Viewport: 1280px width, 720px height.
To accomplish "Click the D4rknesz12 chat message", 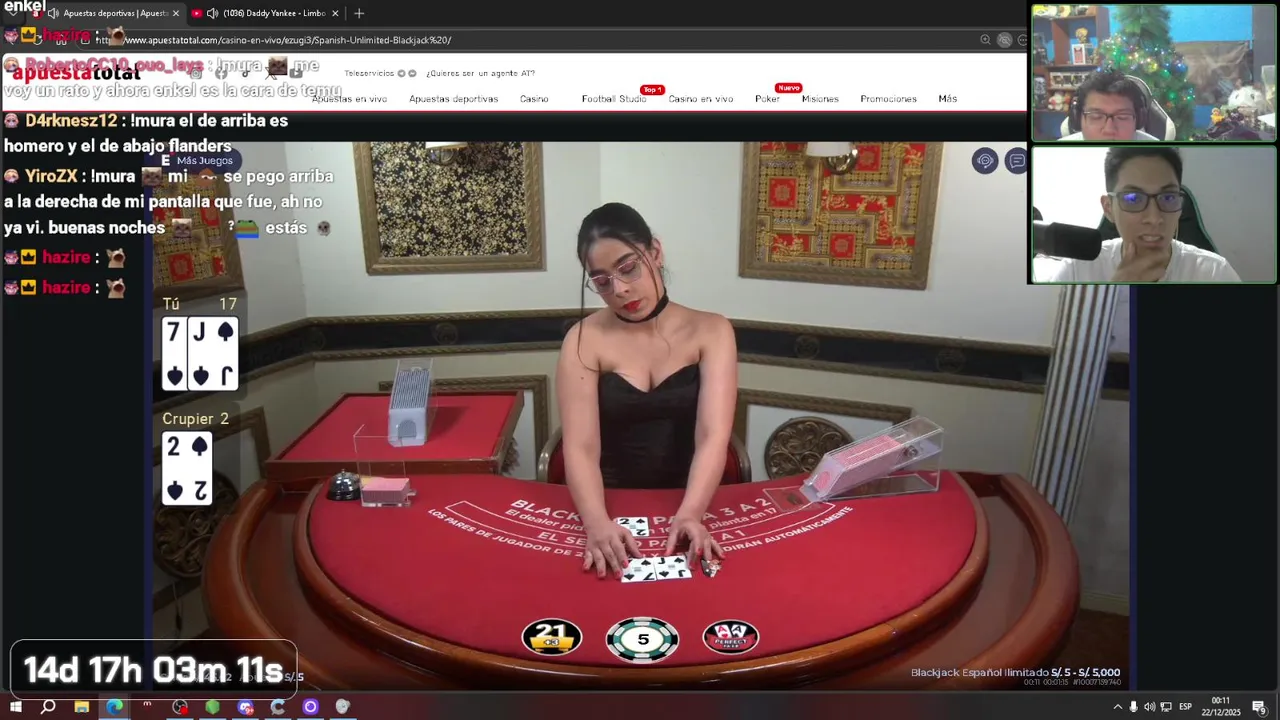I will coord(146,133).
